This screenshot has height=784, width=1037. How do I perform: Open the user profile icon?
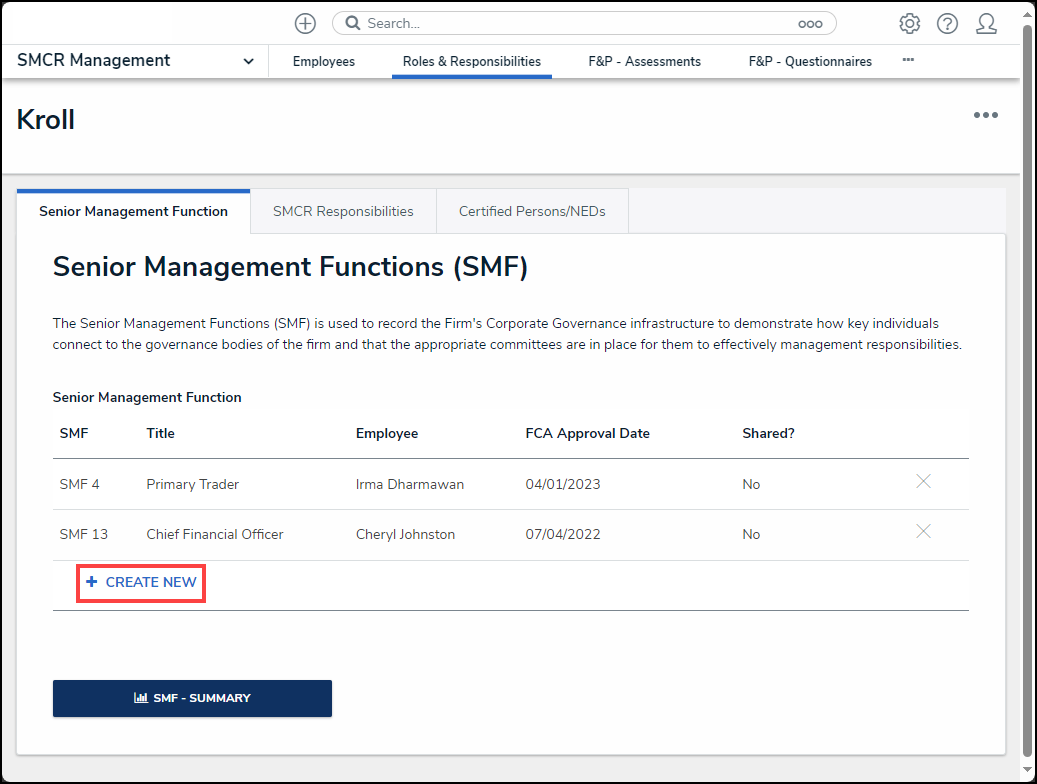point(986,23)
